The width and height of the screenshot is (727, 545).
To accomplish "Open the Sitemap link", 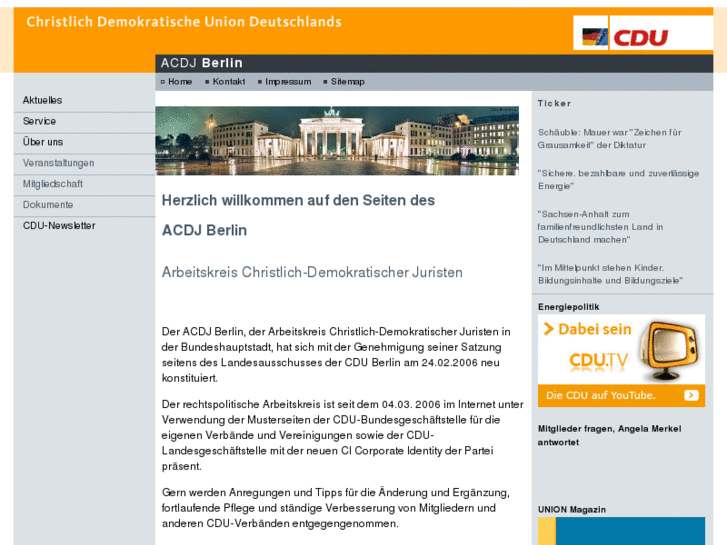I will [x=348, y=82].
